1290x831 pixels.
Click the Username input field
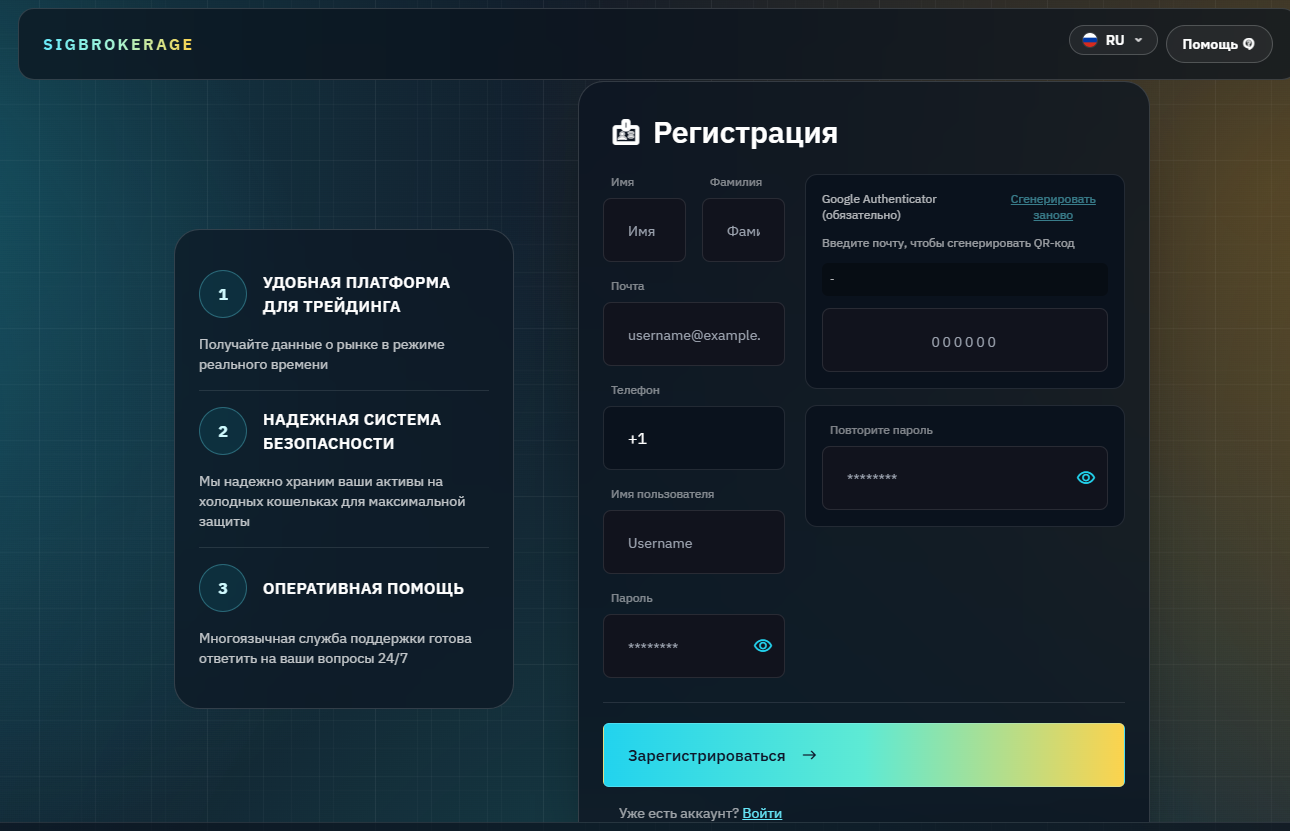(694, 542)
